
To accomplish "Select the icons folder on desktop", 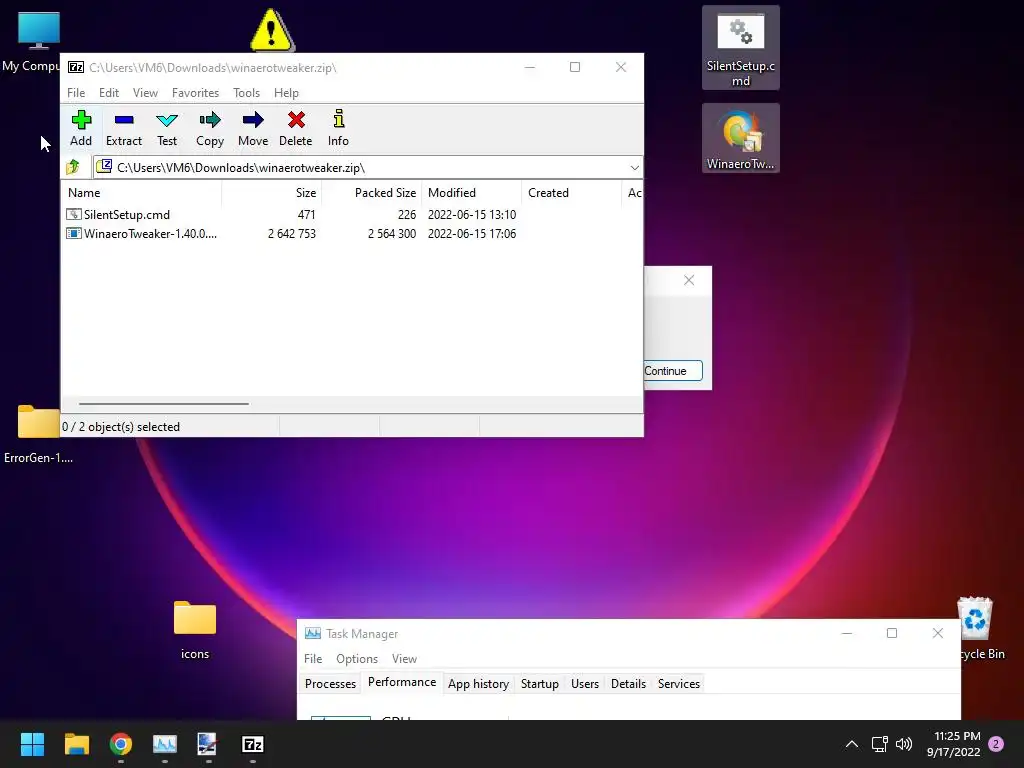I will [x=195, y=630].
